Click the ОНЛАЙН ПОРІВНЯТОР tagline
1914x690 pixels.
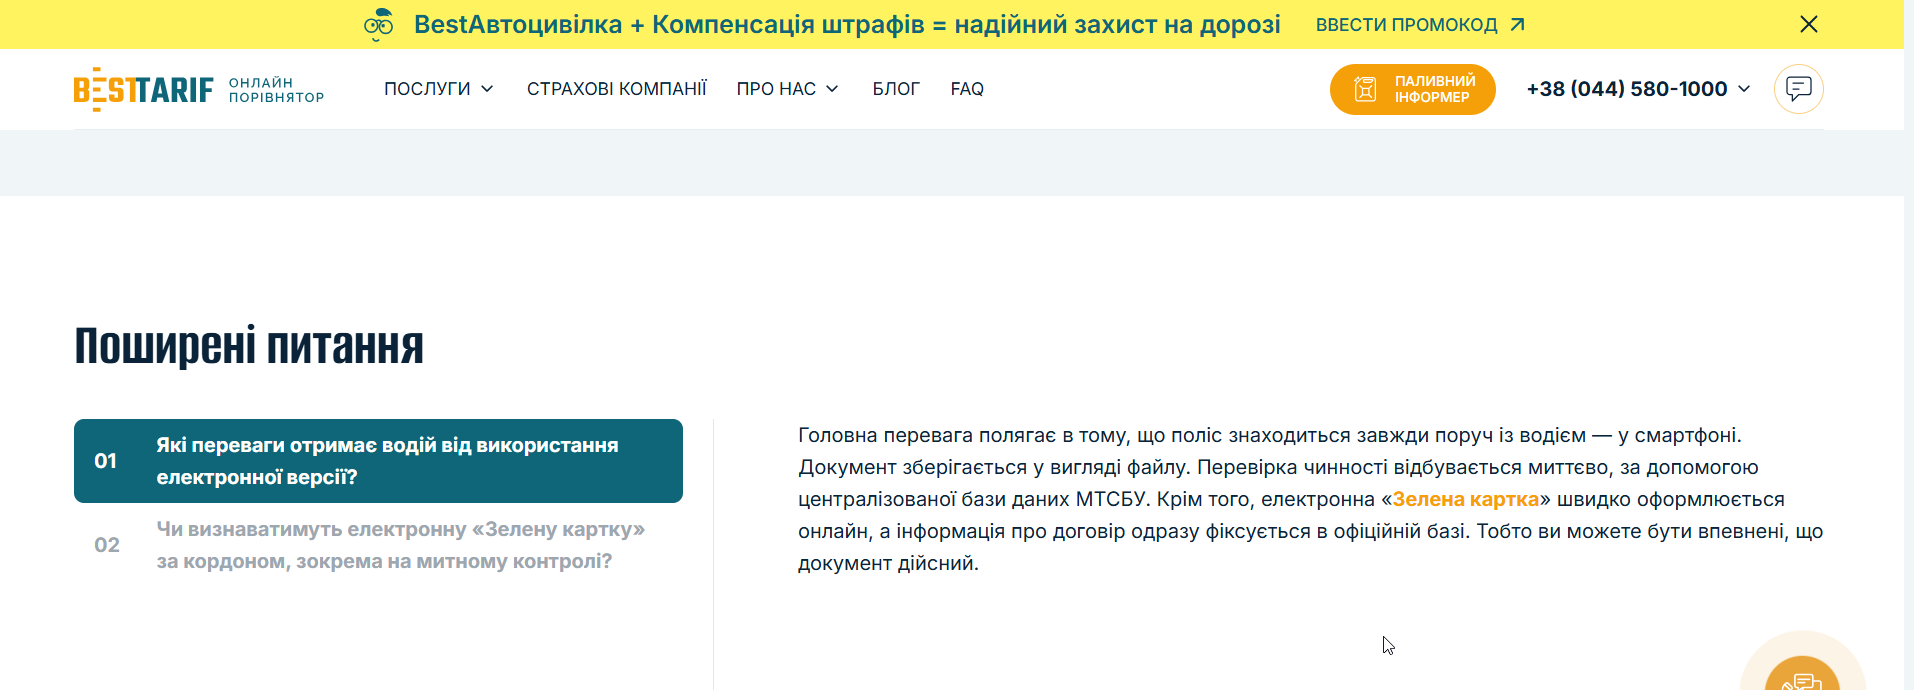tap(276, 90)
